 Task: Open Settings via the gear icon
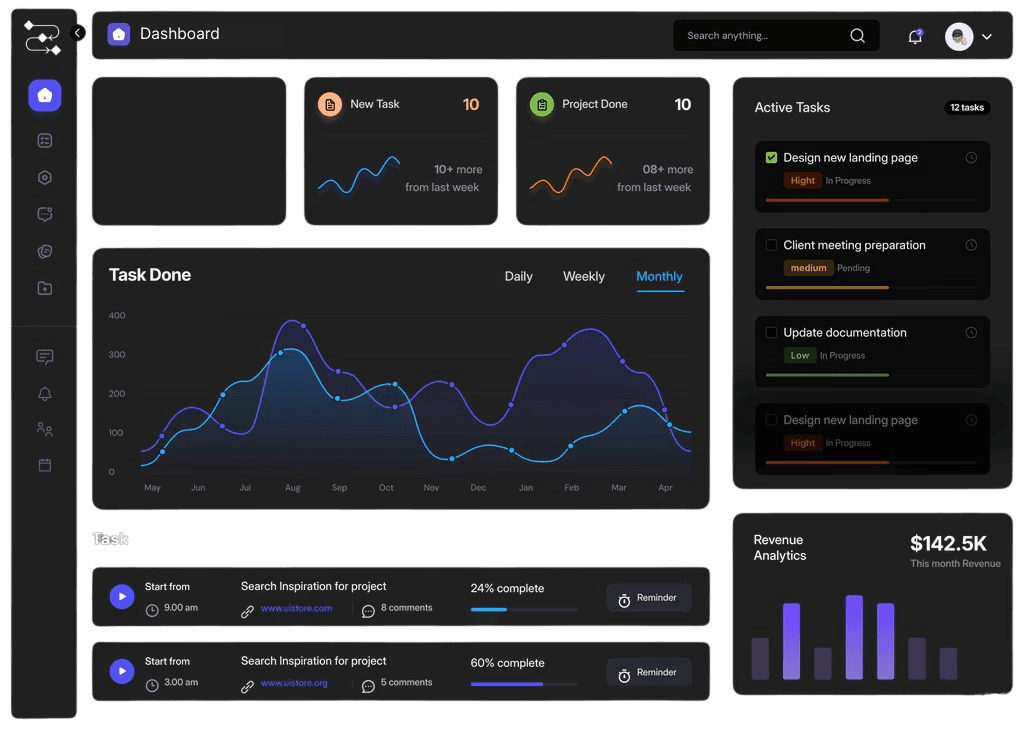tap(44, 177)
